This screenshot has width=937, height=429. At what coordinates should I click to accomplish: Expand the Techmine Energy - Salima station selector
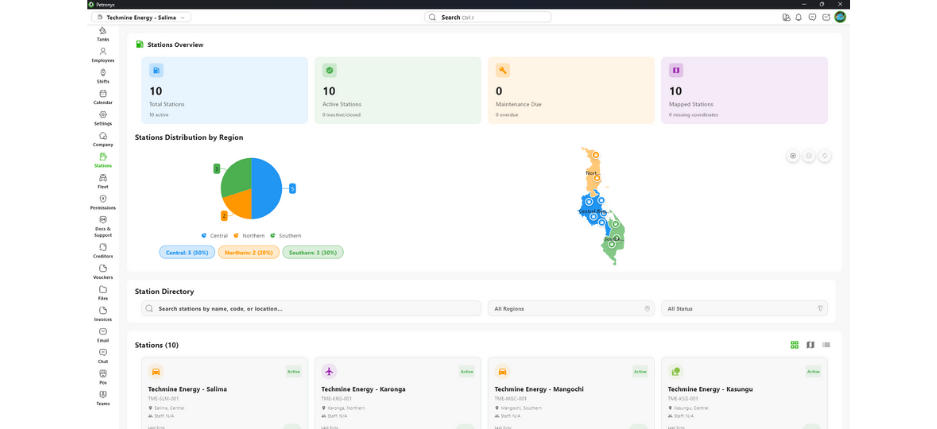point(141,17)
